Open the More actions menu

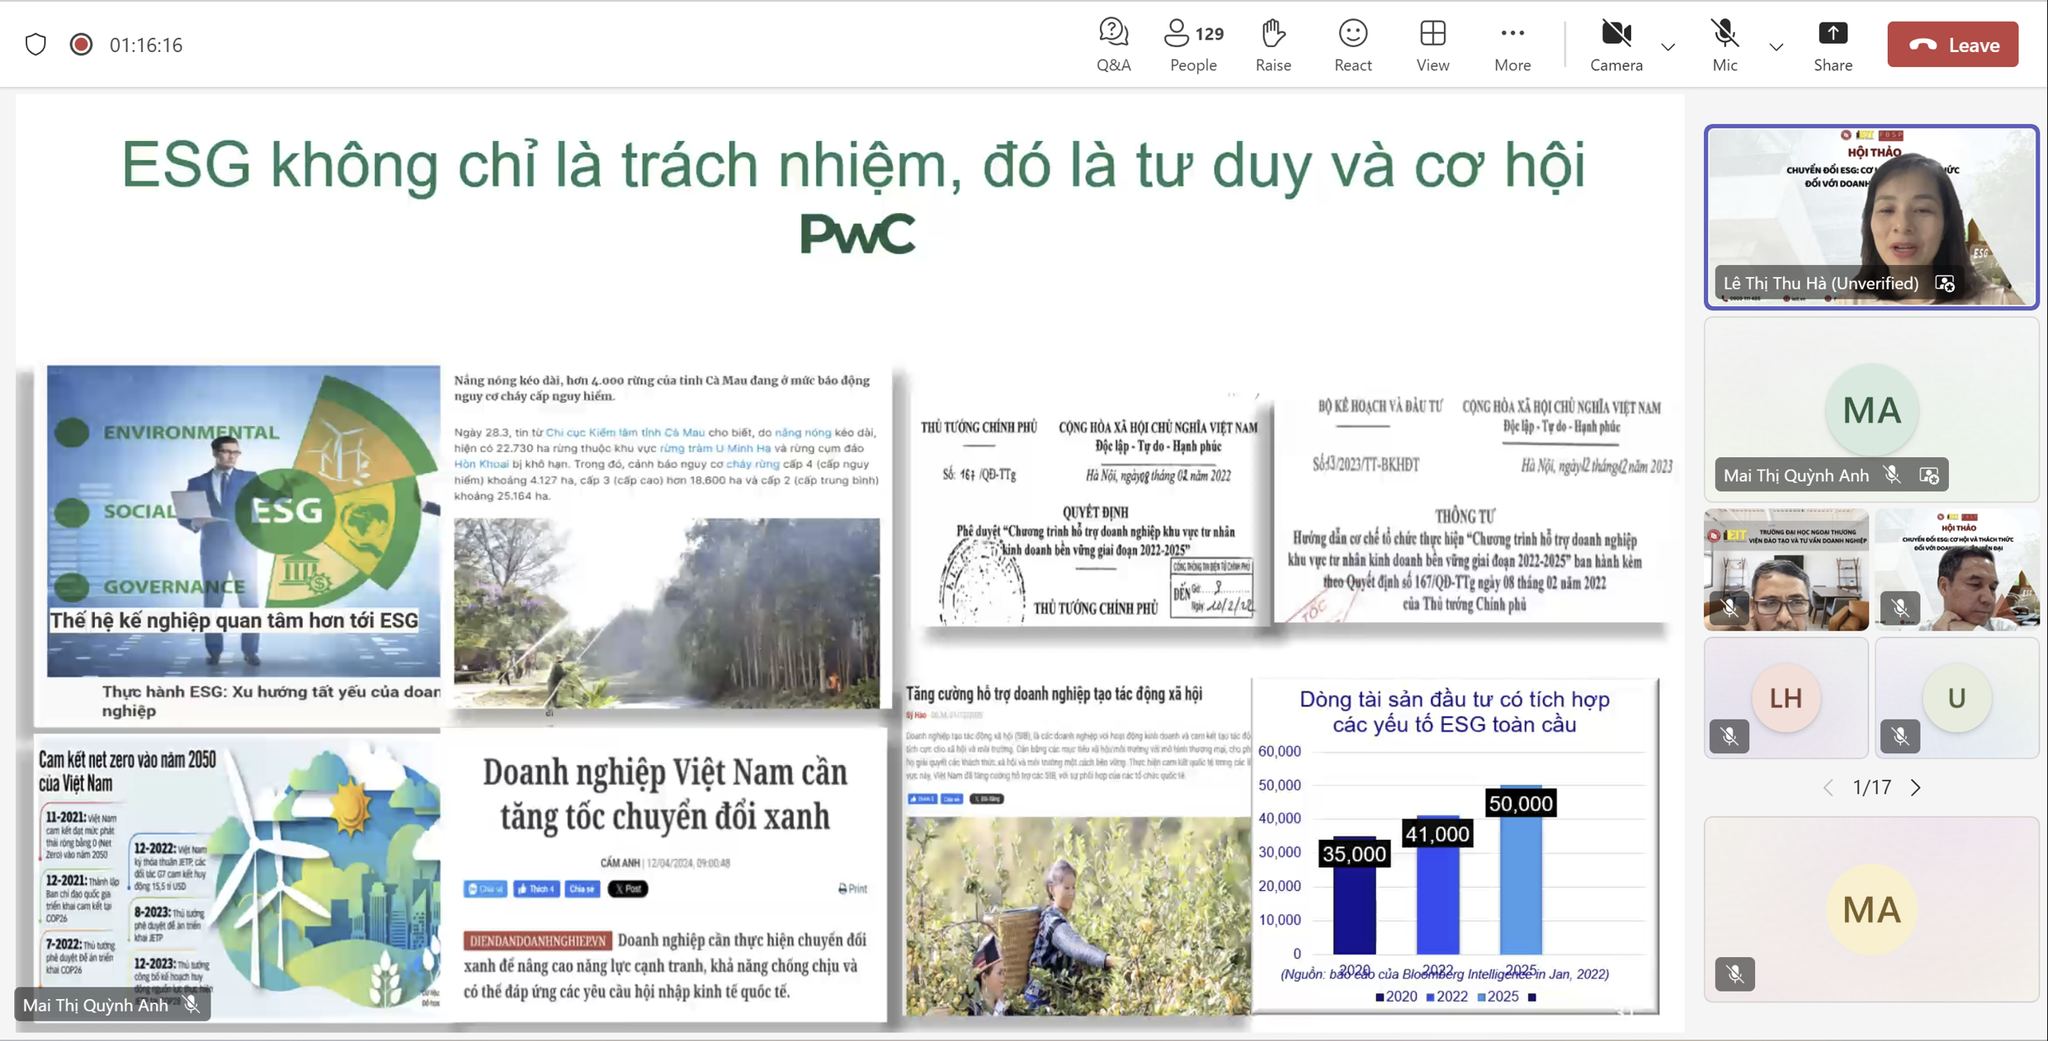point(1512,45)
